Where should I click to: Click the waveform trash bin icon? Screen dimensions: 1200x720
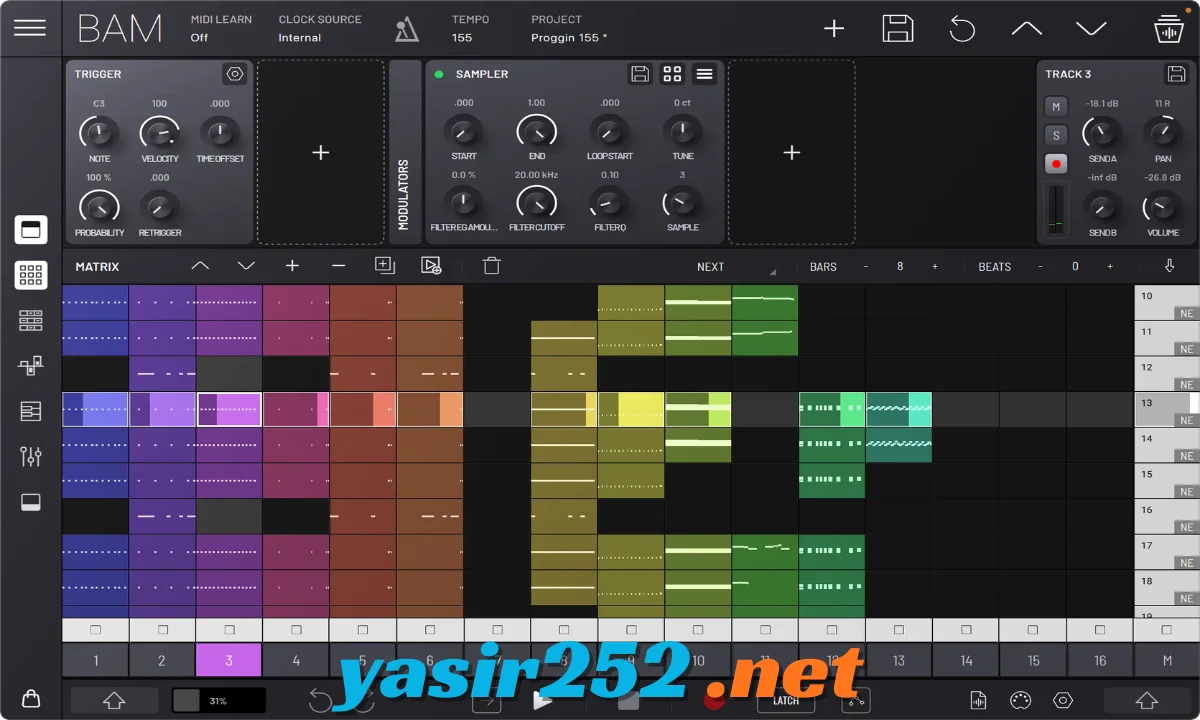(1168, 28)
